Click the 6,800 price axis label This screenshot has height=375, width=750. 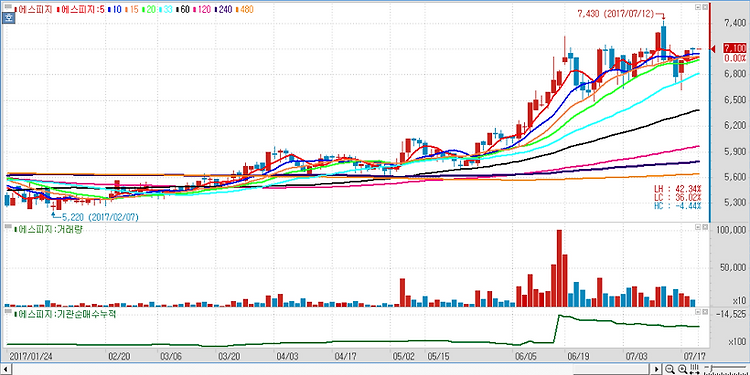735,74
